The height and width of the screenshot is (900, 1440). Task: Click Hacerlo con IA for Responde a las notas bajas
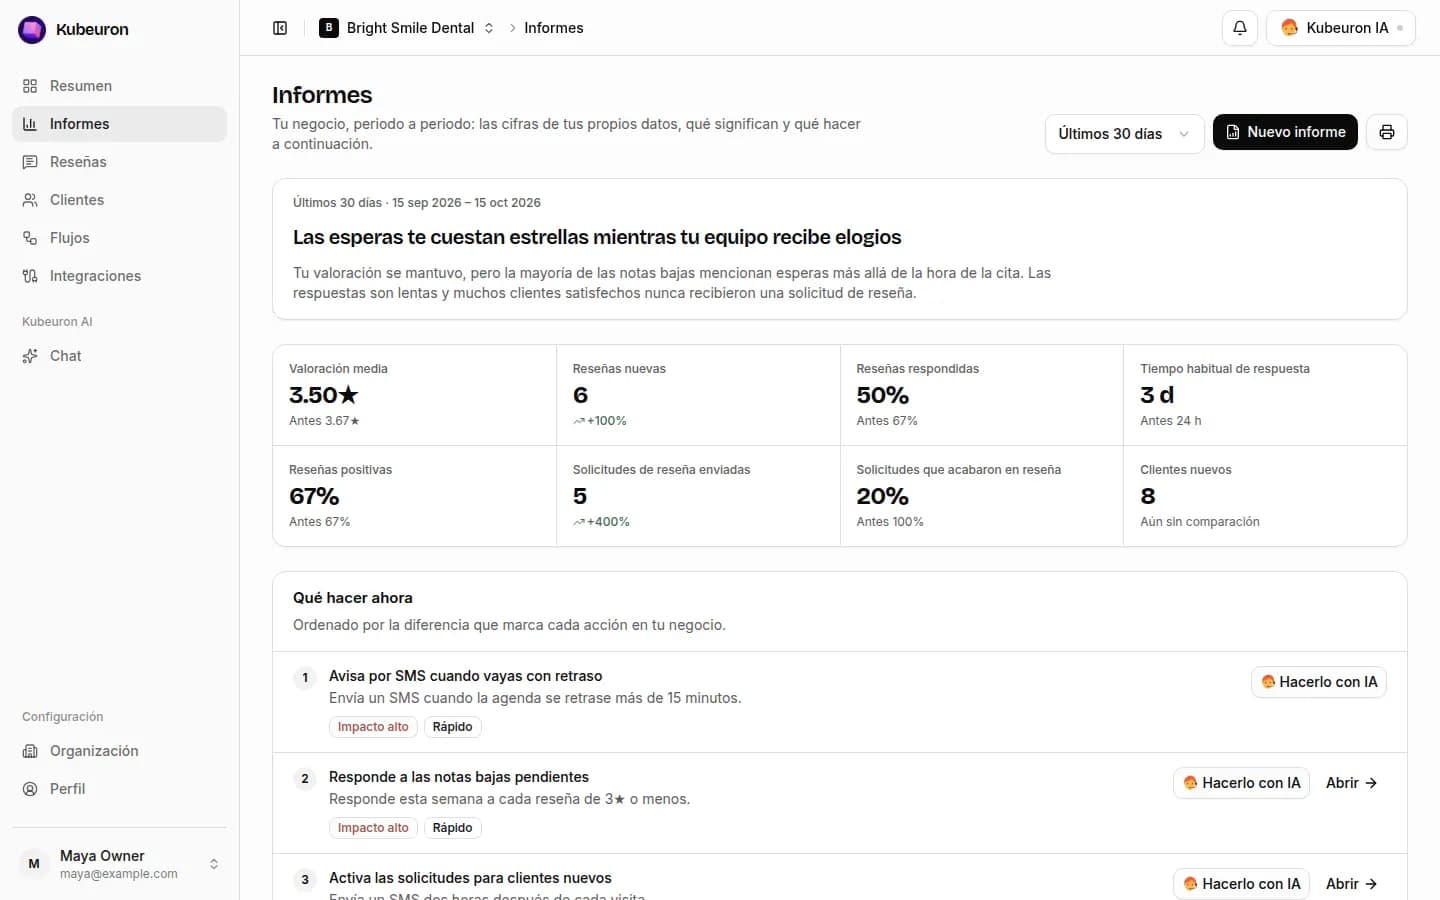tap(1241, 783)
